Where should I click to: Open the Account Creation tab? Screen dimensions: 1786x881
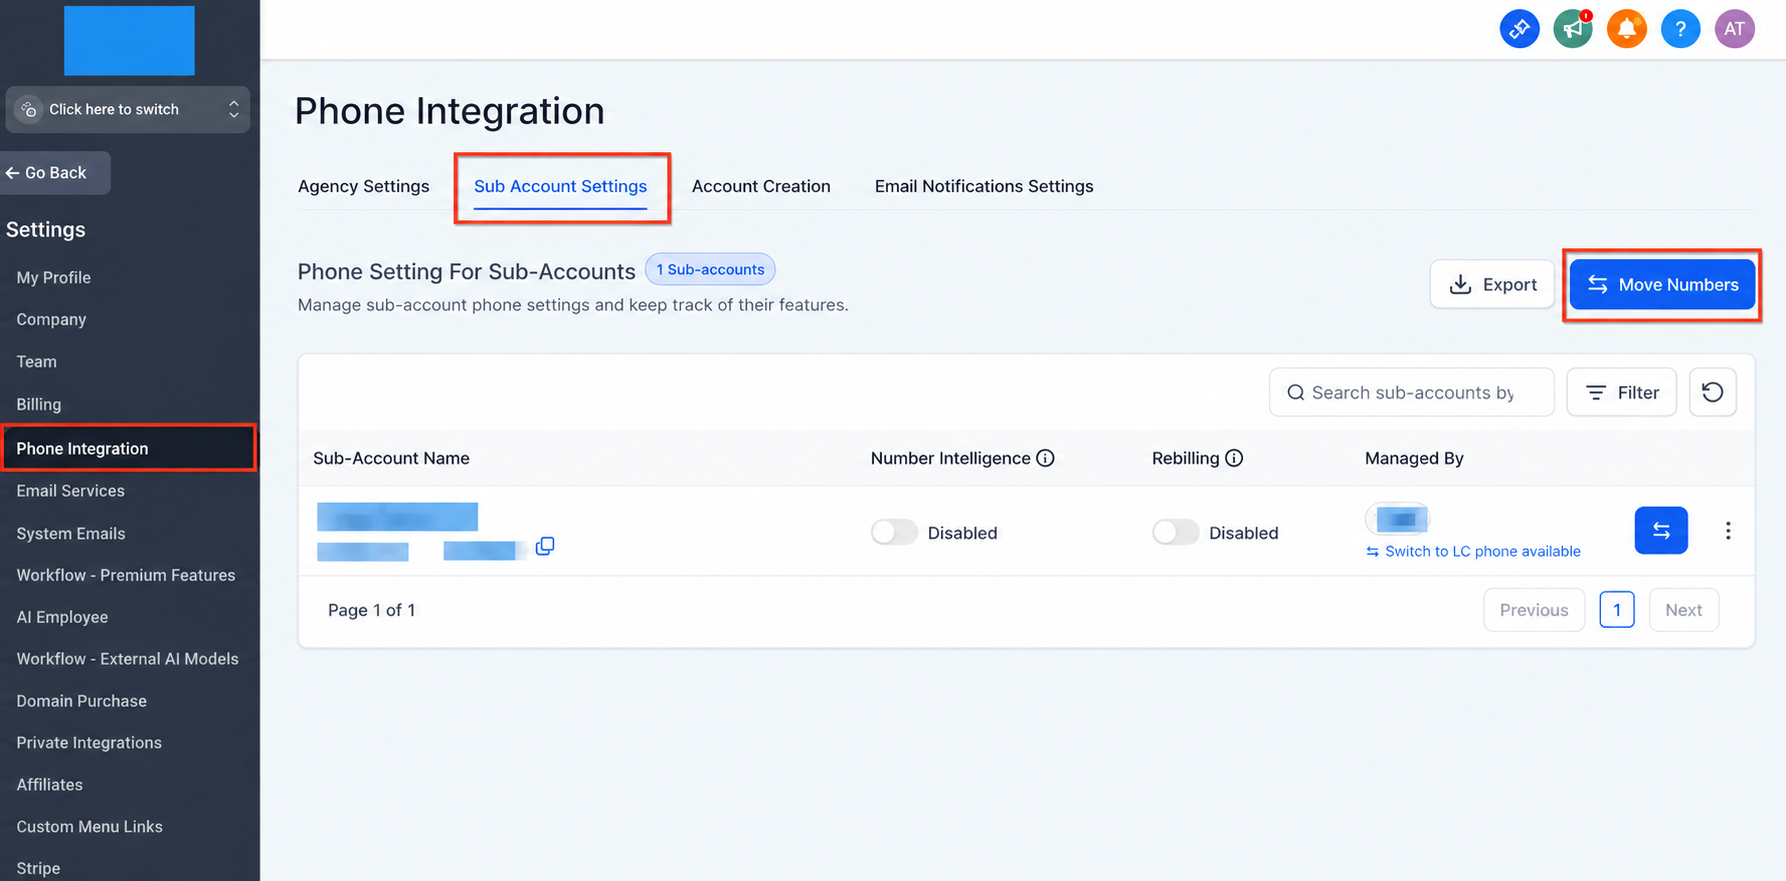click(761, 186)
